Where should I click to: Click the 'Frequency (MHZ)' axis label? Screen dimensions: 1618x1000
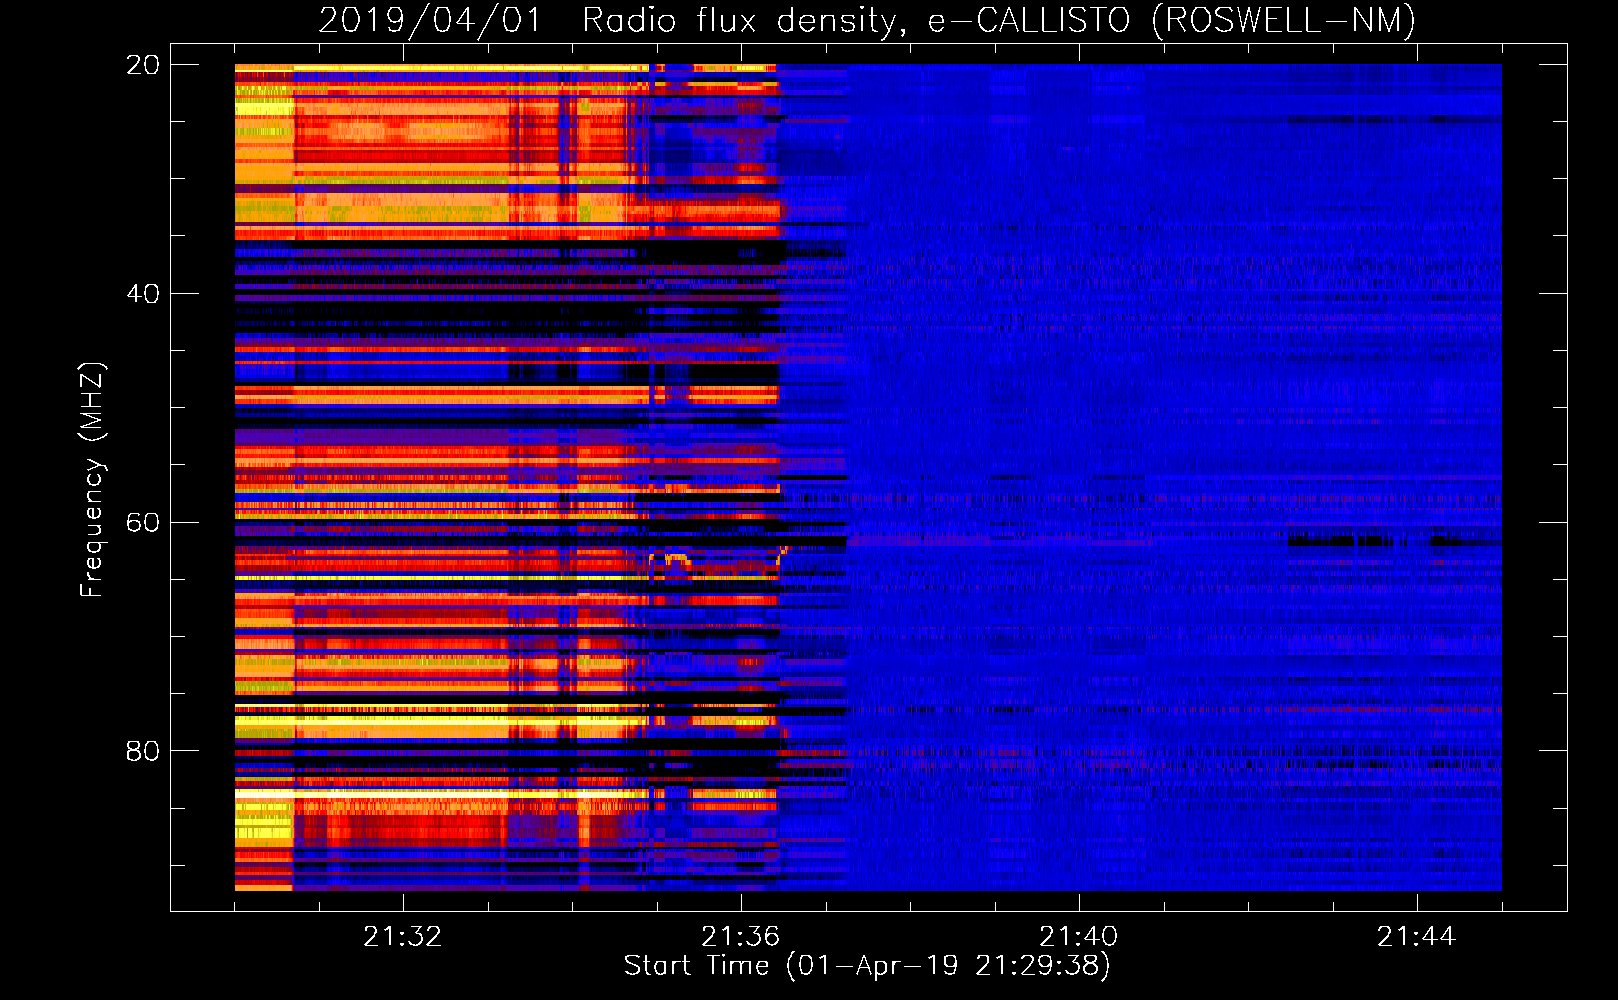91,479
